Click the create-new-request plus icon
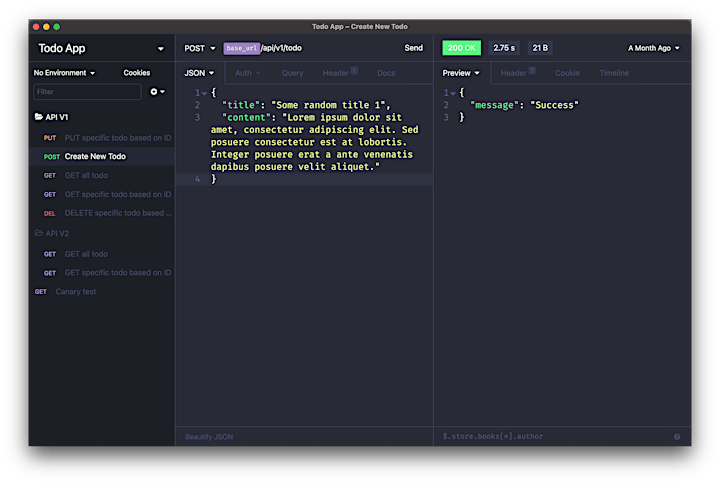The height and width of the screenshot is (484, 720). click(x=157, y=92)
